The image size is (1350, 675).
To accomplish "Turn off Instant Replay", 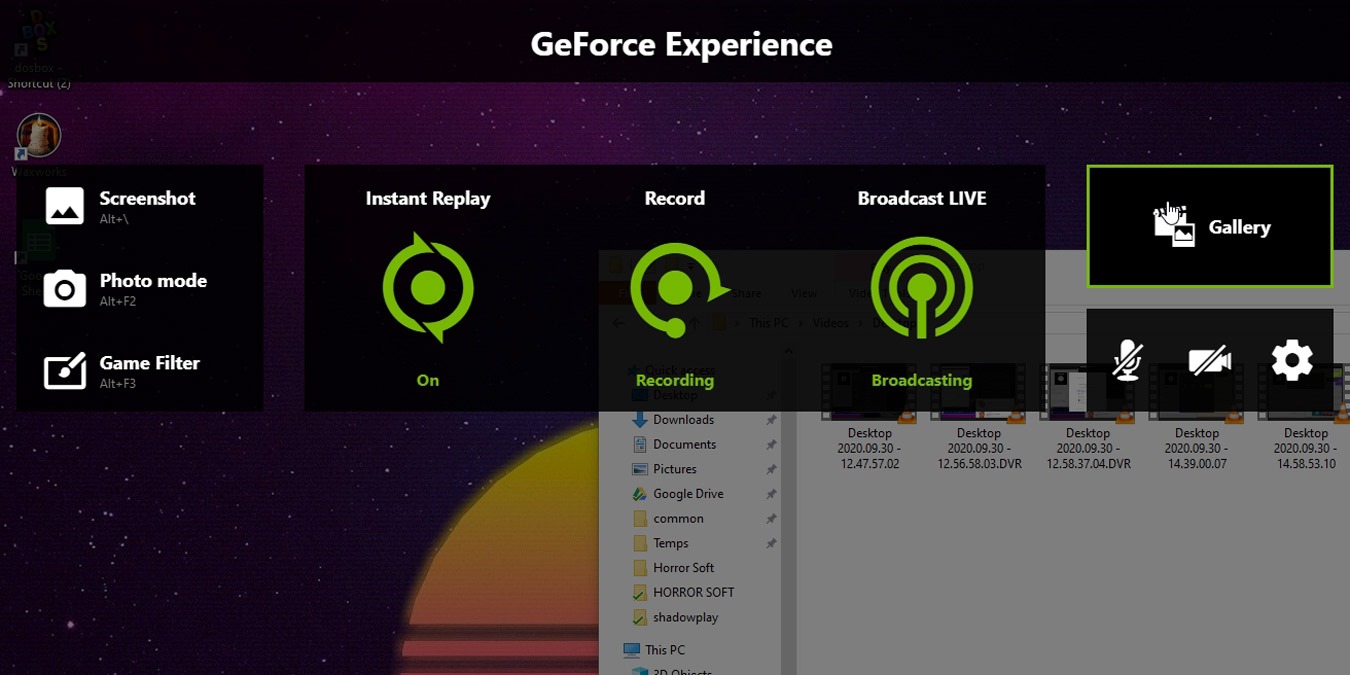I will pyautogui.click(x=427, y=380).
